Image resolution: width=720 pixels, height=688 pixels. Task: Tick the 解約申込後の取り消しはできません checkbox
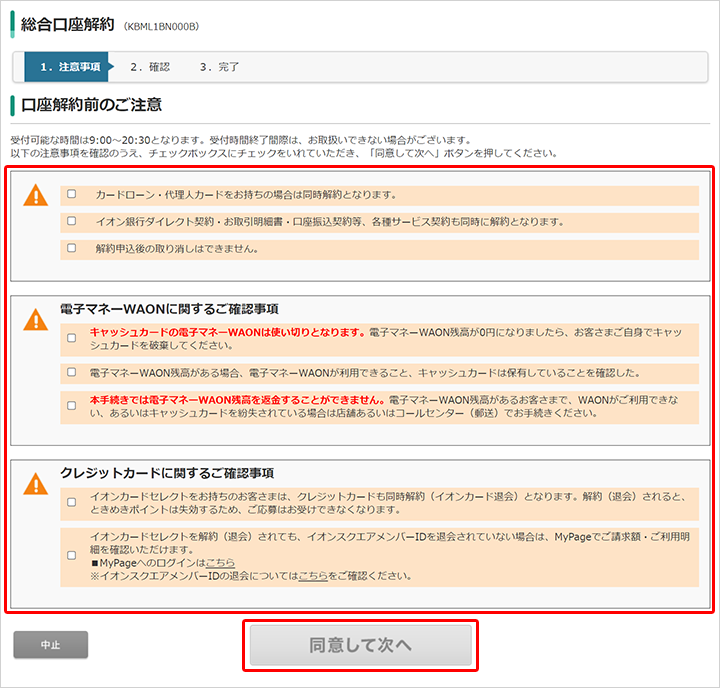[x=72, y=248]
